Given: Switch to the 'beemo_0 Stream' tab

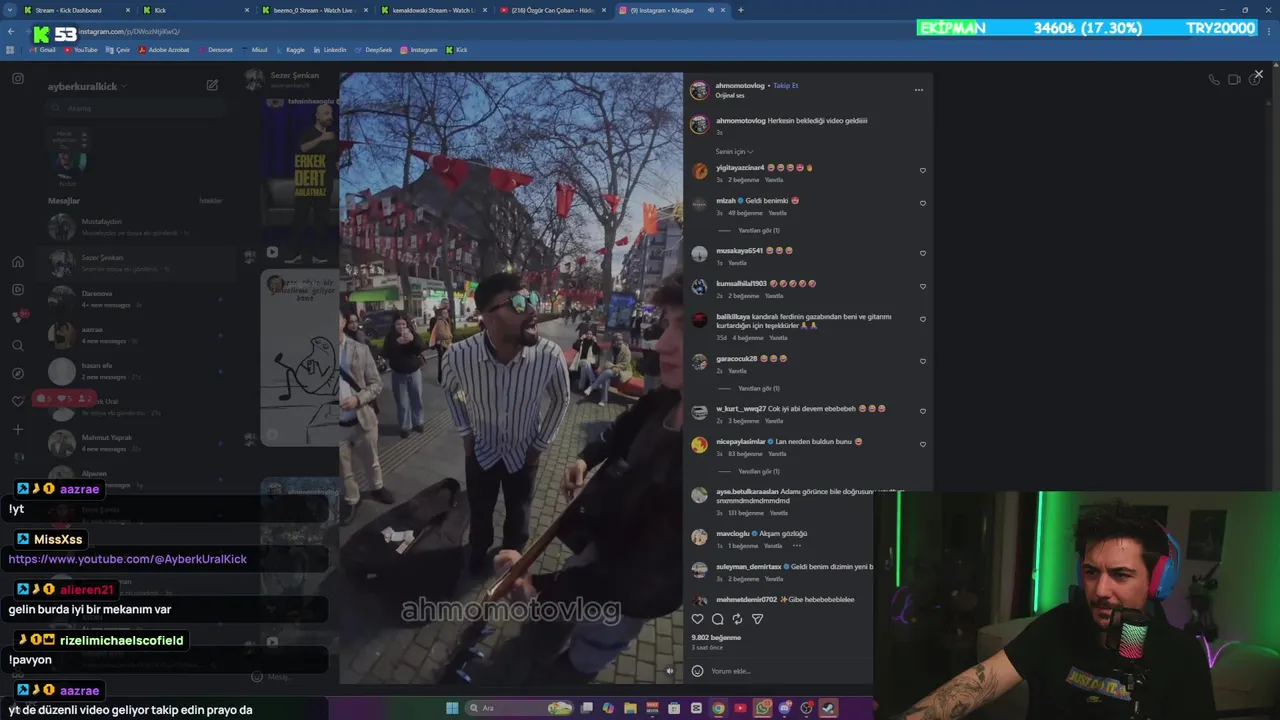Looking at the screenshot, I should point(315,10).
